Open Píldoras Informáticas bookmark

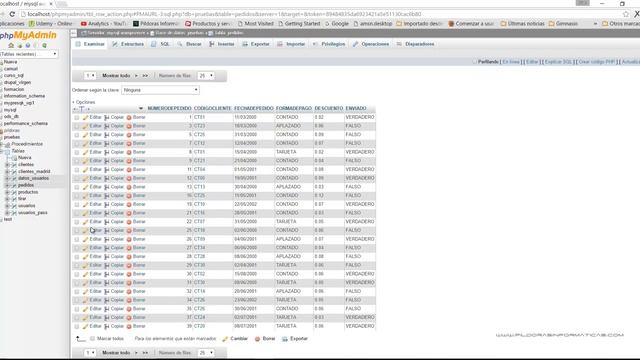click(156, 24)
